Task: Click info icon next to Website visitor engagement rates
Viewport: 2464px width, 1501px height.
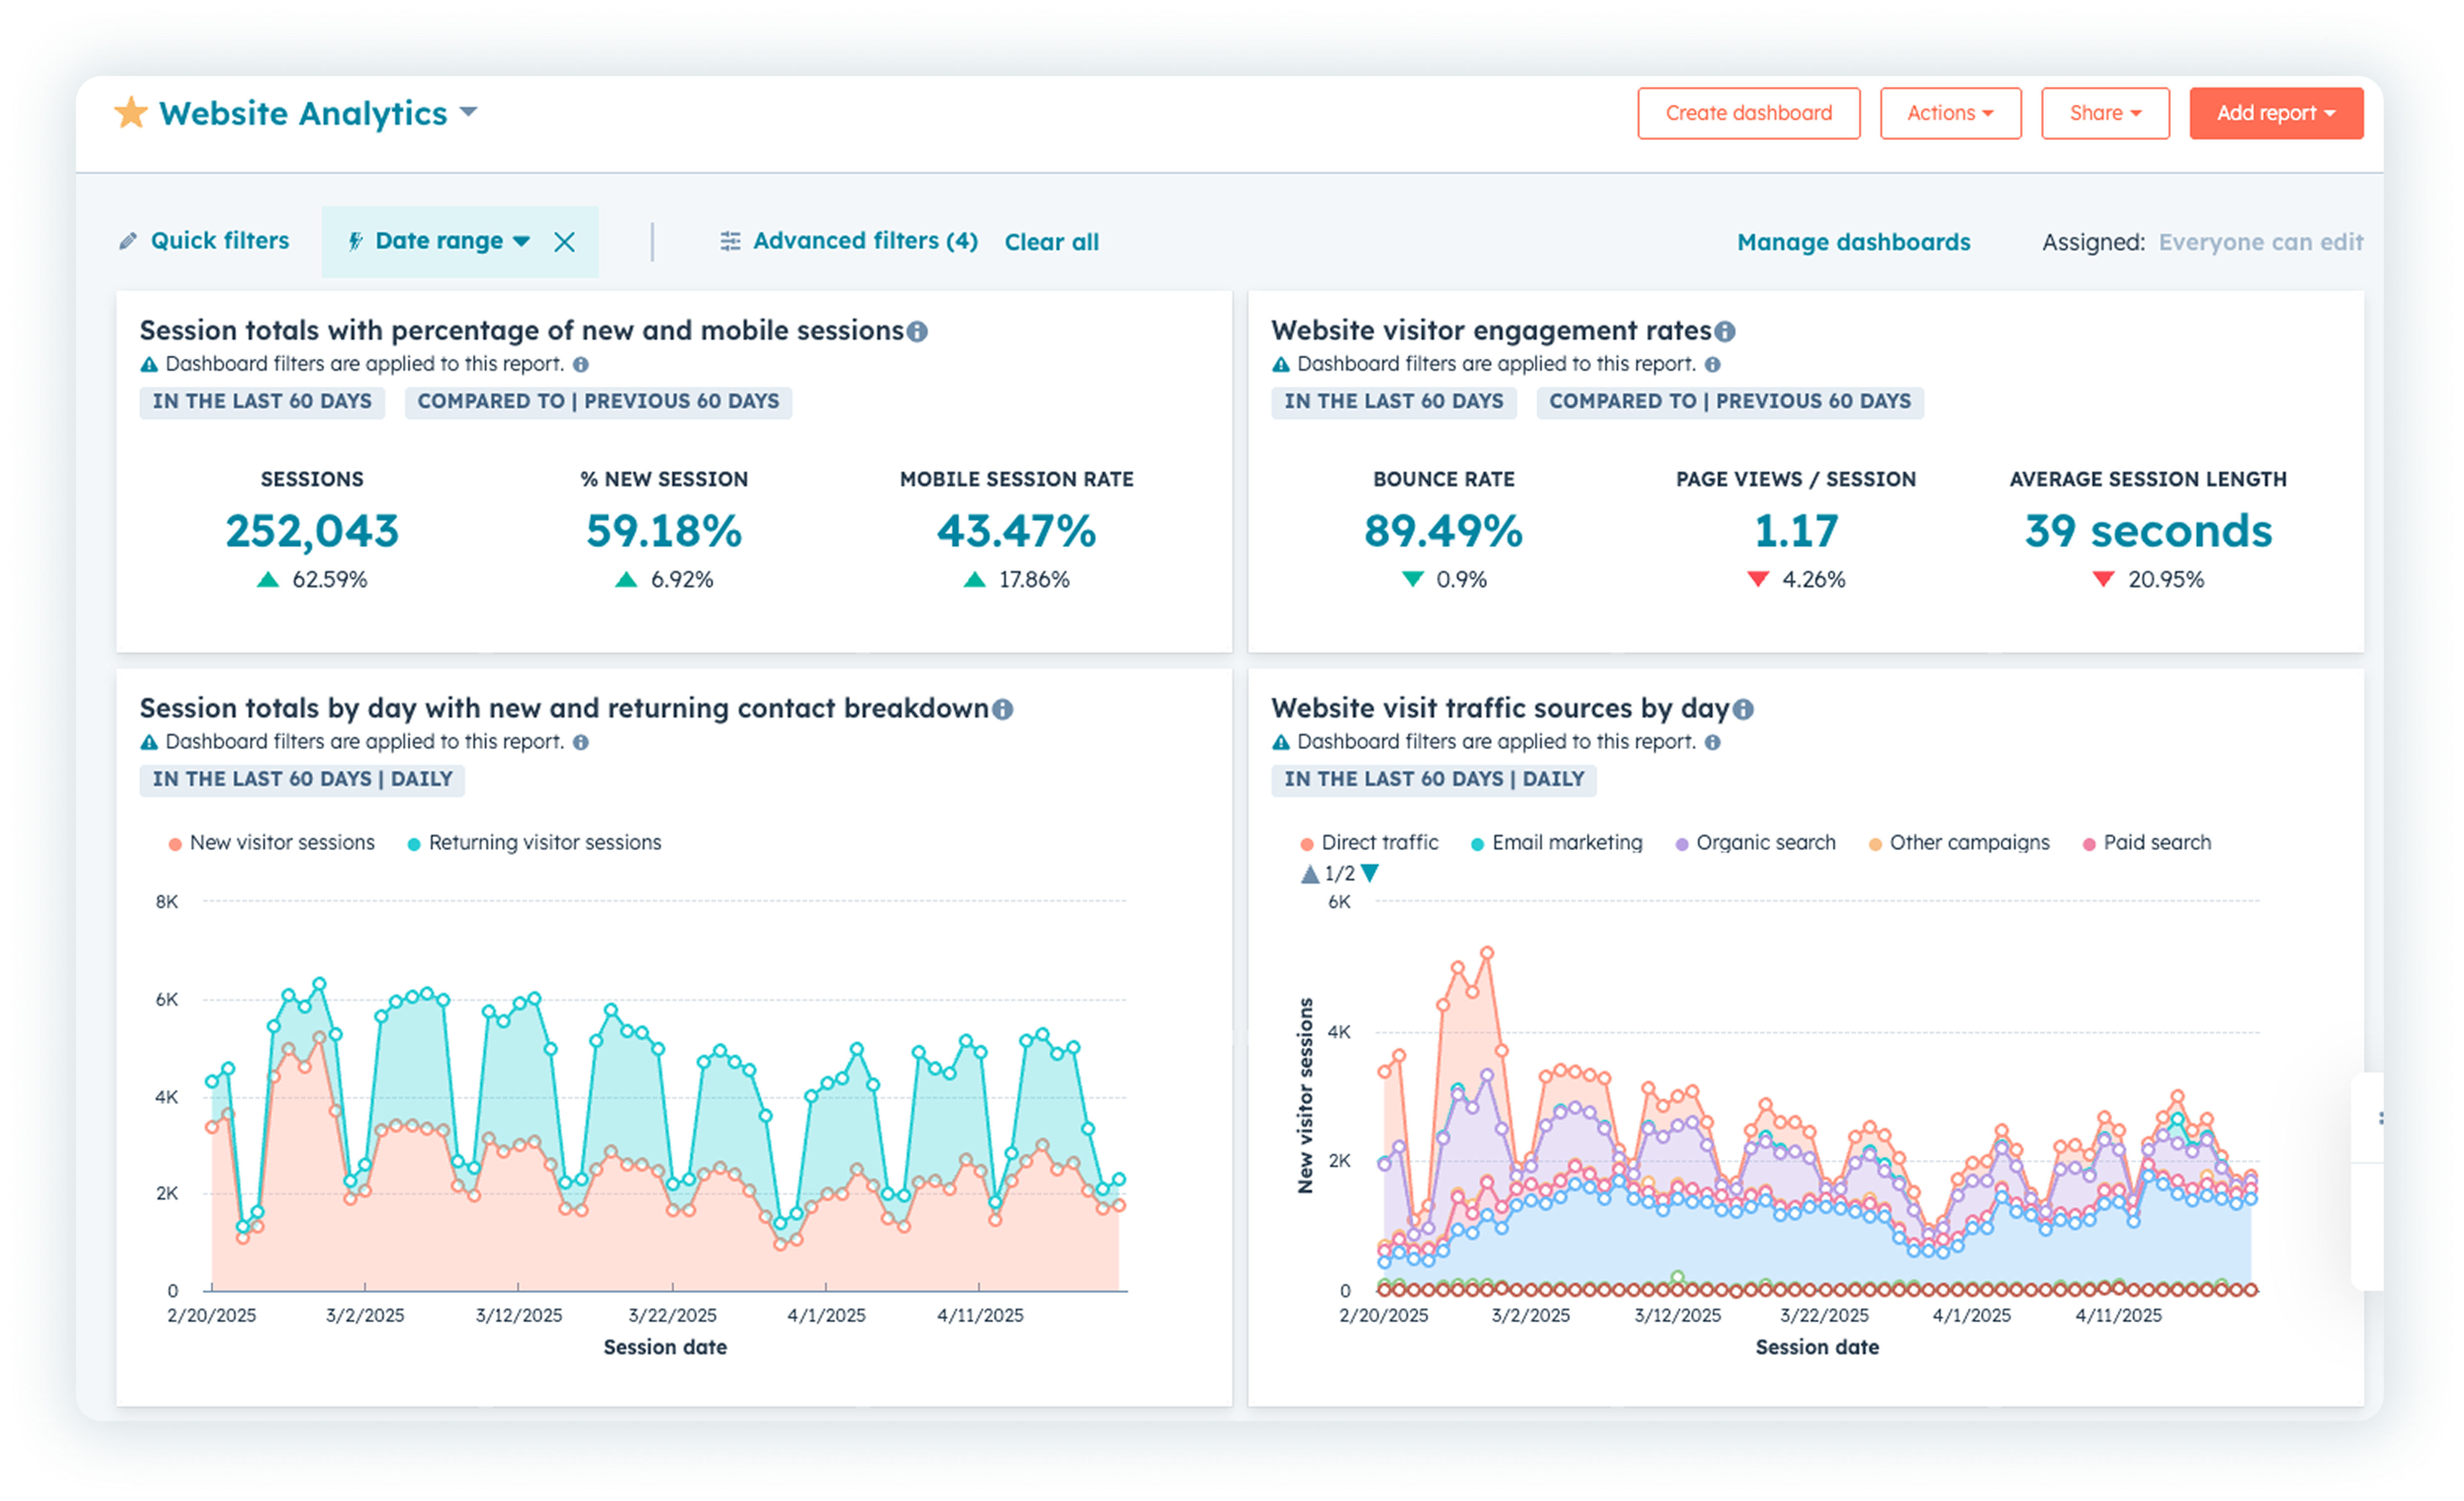Action: [x=1725, y=331]
